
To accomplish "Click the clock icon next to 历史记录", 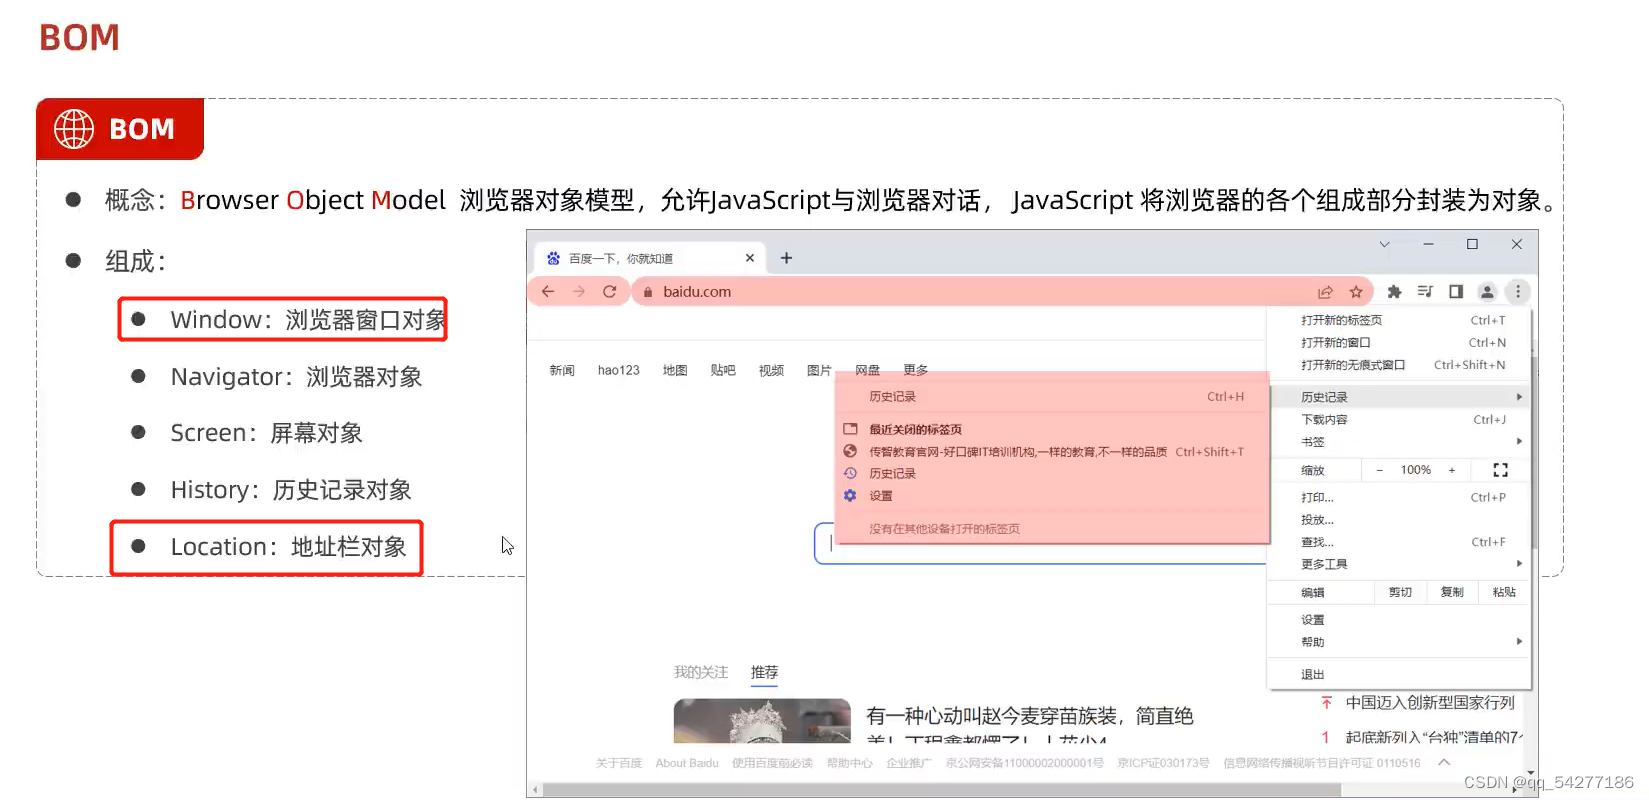I will click(x=850, y=473).
